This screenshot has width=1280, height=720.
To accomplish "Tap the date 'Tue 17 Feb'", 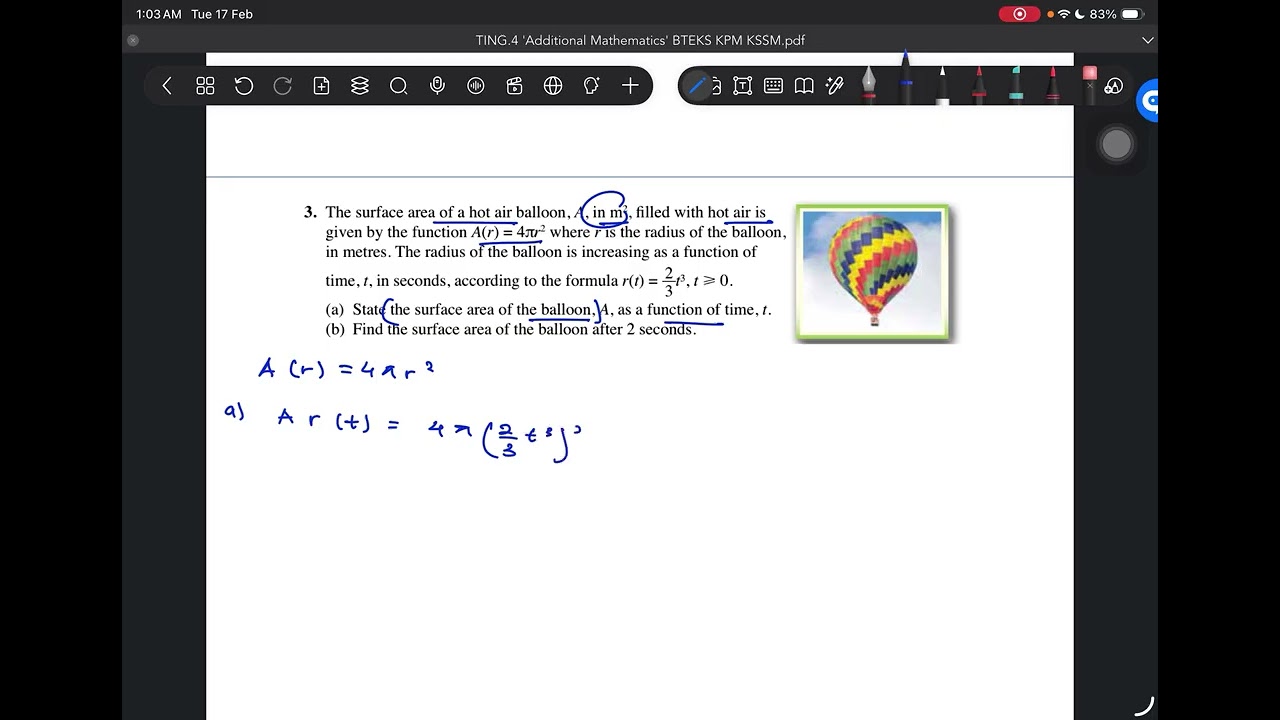I will (222, 14).
